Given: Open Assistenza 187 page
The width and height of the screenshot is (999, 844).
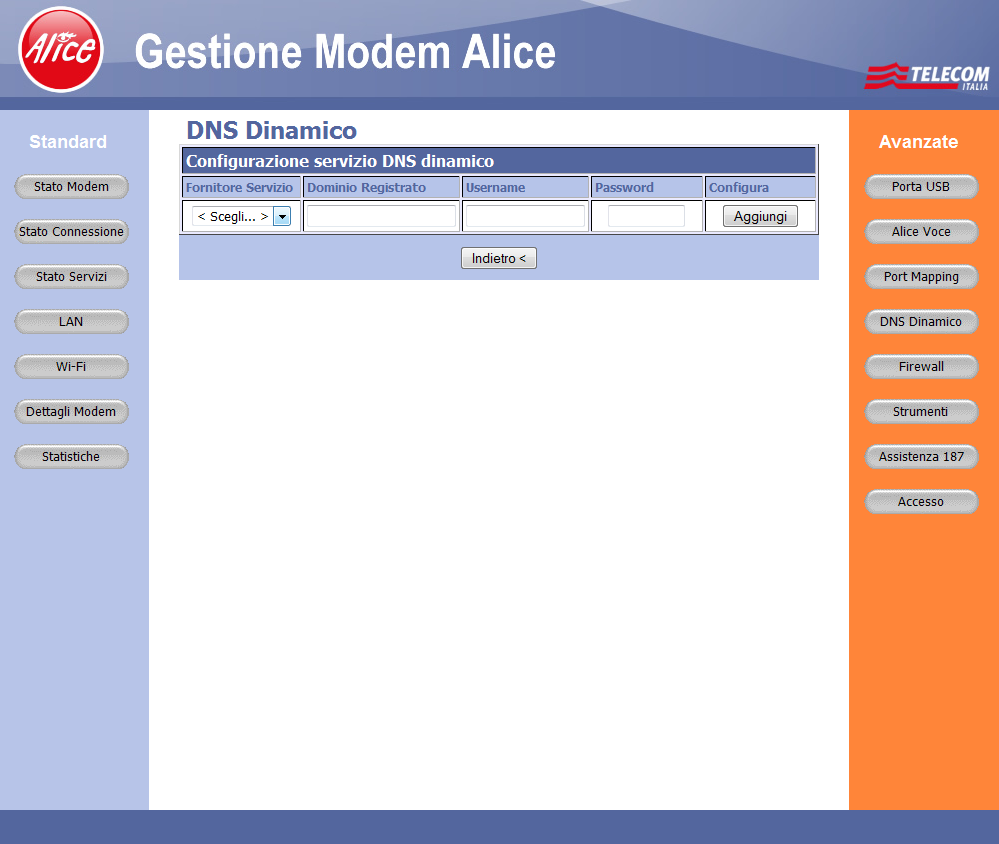Looking at the screenshot, I should [x=921, y=457].
